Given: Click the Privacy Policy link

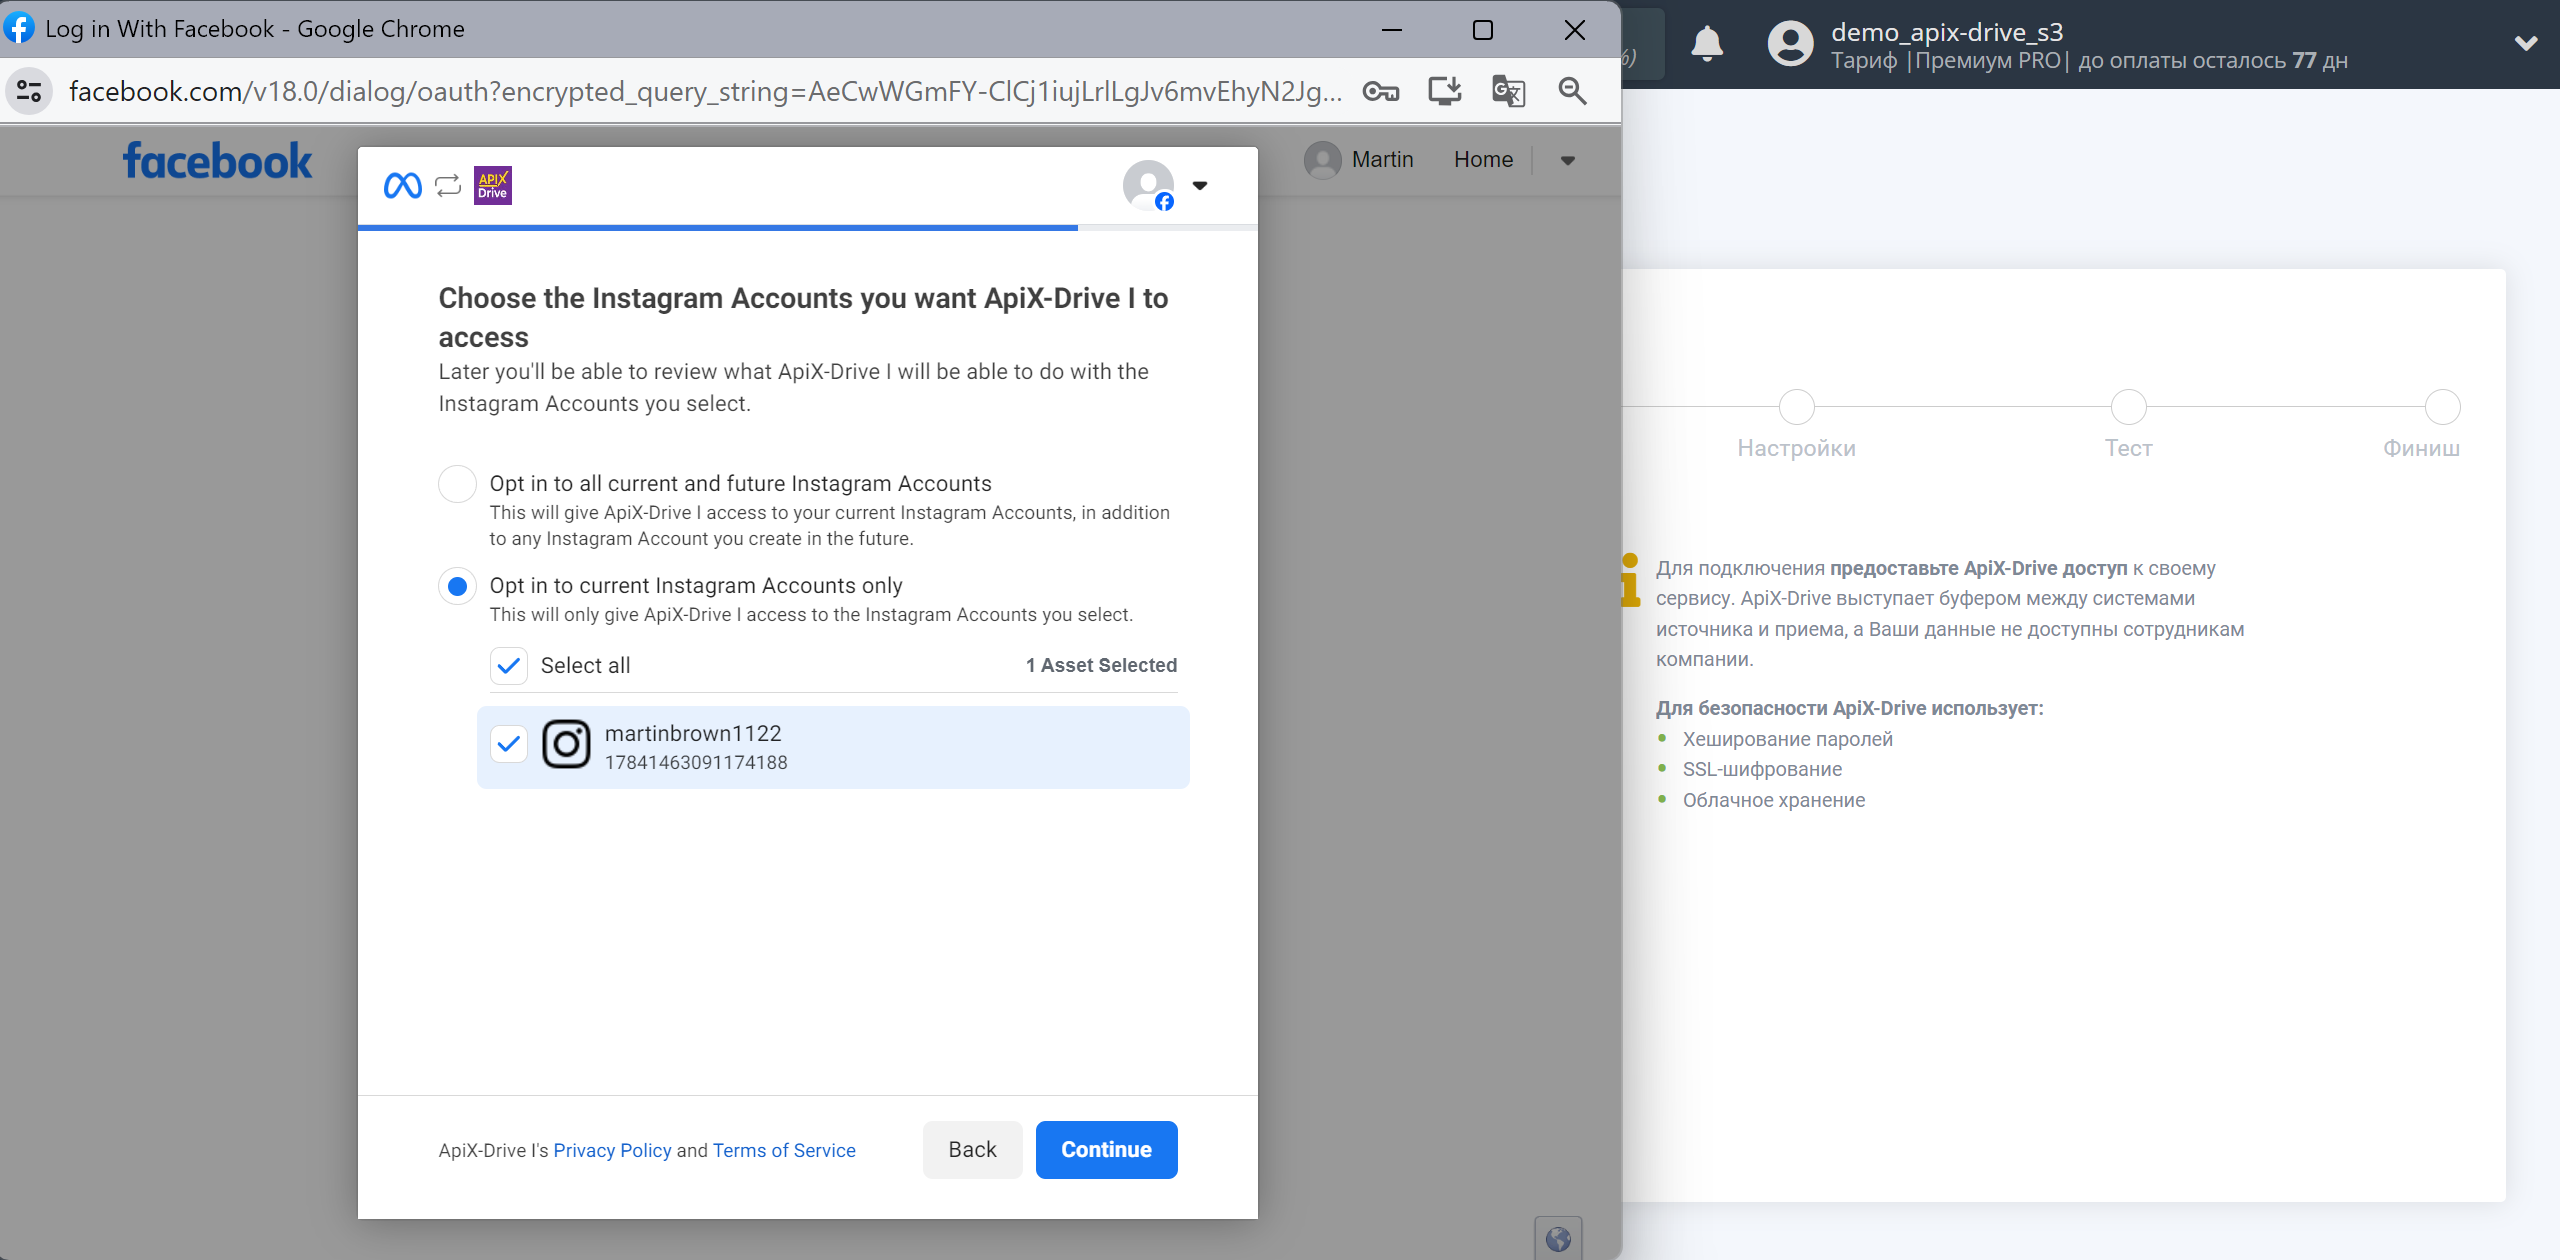Looking at the screenshot, I should pyautogui.click(x=612, y=1149).
